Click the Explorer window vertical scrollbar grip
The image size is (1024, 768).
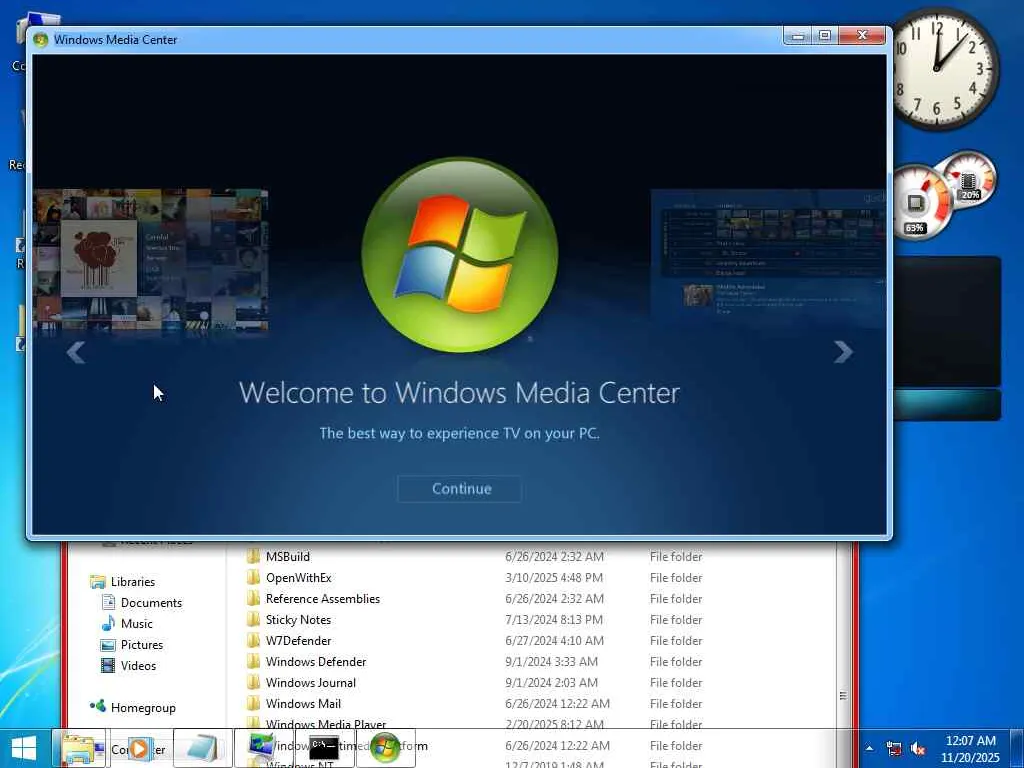coord(842,696)
